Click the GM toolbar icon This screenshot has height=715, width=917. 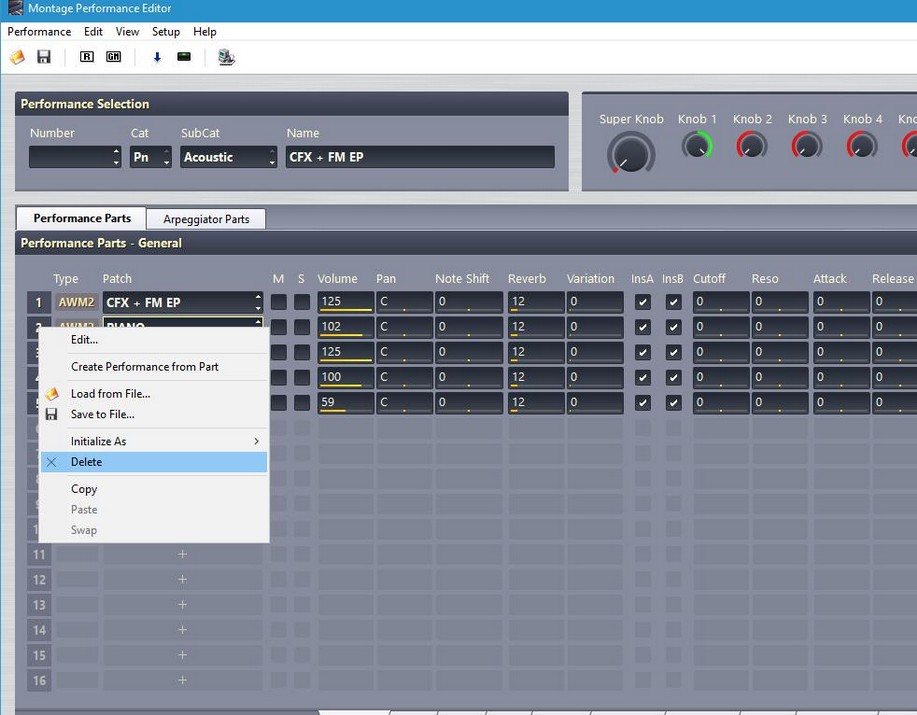(113, 57)
